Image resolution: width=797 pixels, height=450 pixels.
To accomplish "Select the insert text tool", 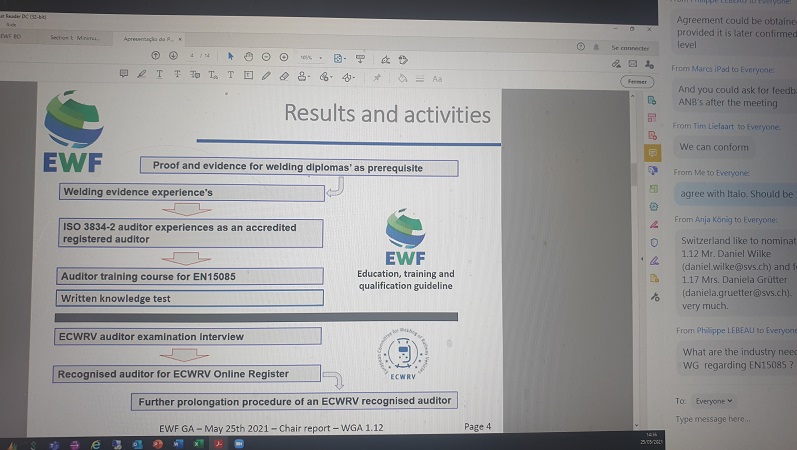I will coord(213,75).
